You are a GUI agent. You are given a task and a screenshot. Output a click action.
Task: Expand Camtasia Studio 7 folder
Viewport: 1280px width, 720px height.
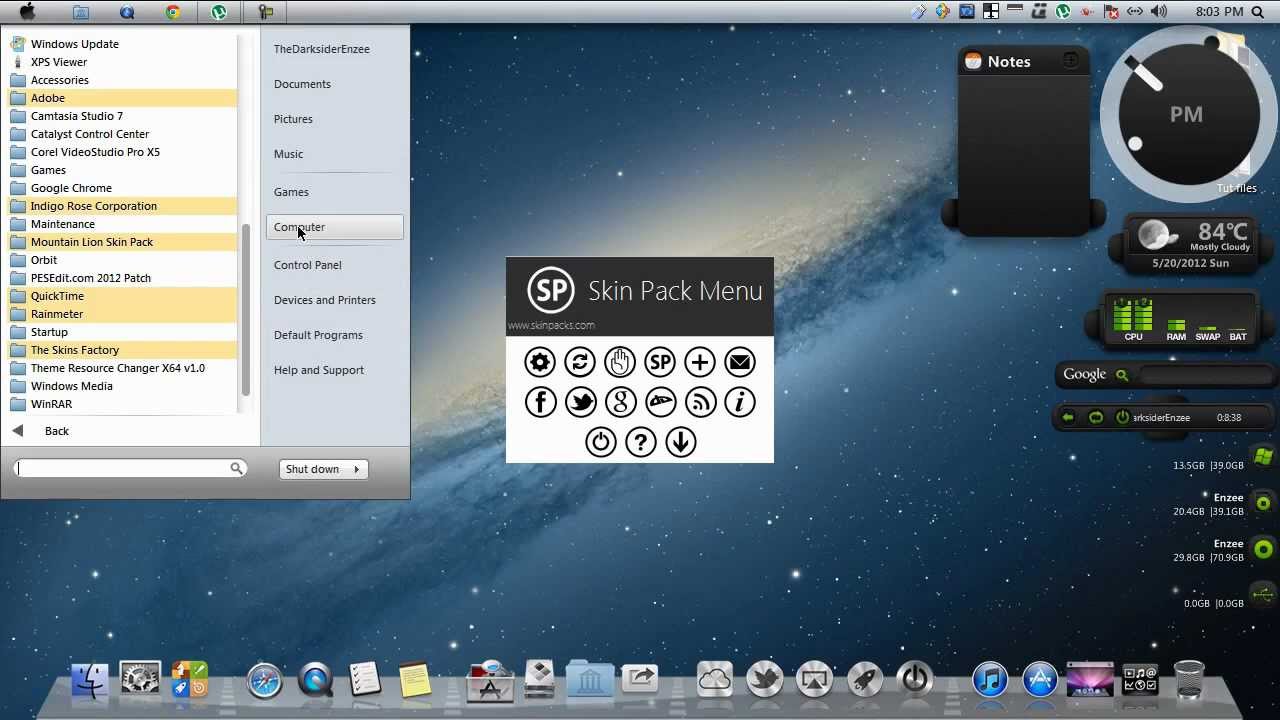[122, 116]
